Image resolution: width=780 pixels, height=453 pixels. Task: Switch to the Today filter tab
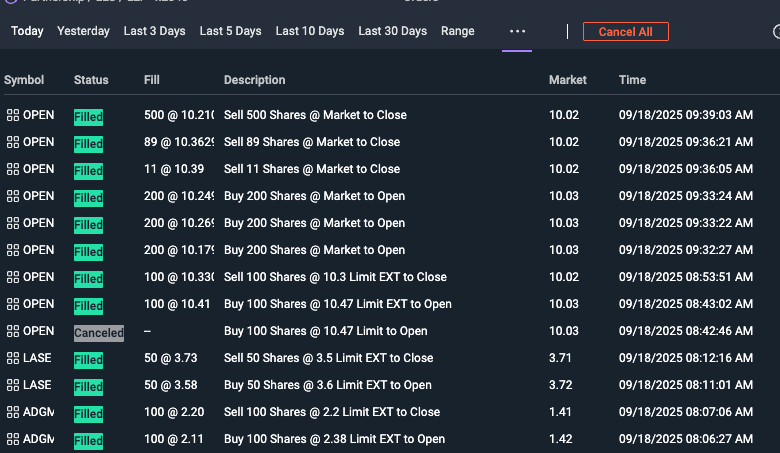(27, 31)
